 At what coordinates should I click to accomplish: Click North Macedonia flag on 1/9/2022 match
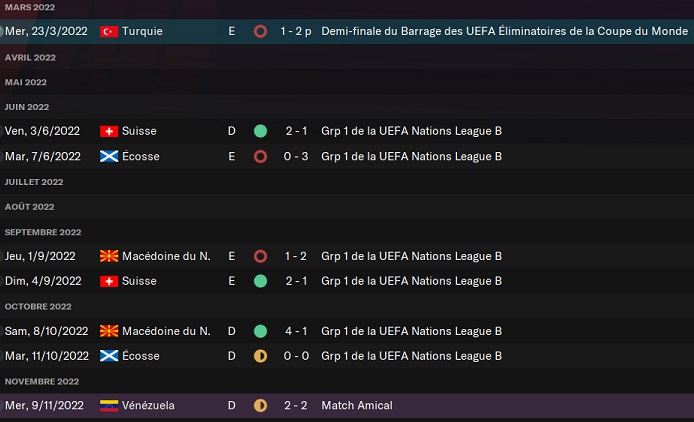point(109,256)
